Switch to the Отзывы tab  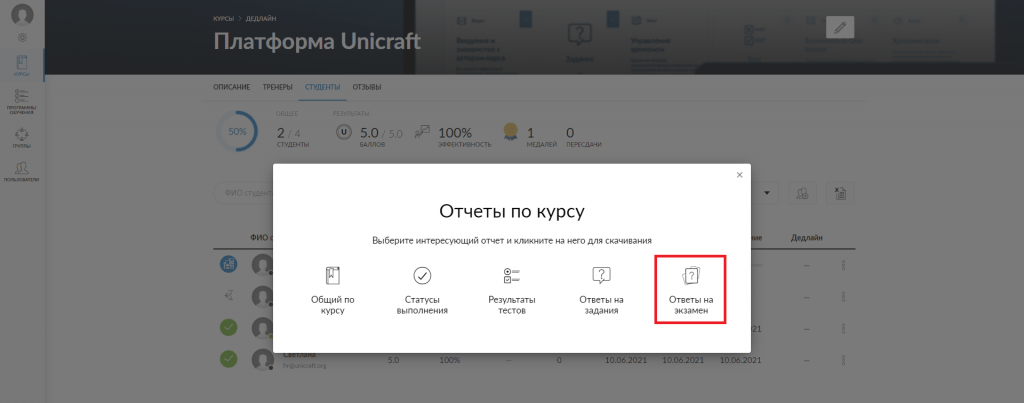pos(367,87)
